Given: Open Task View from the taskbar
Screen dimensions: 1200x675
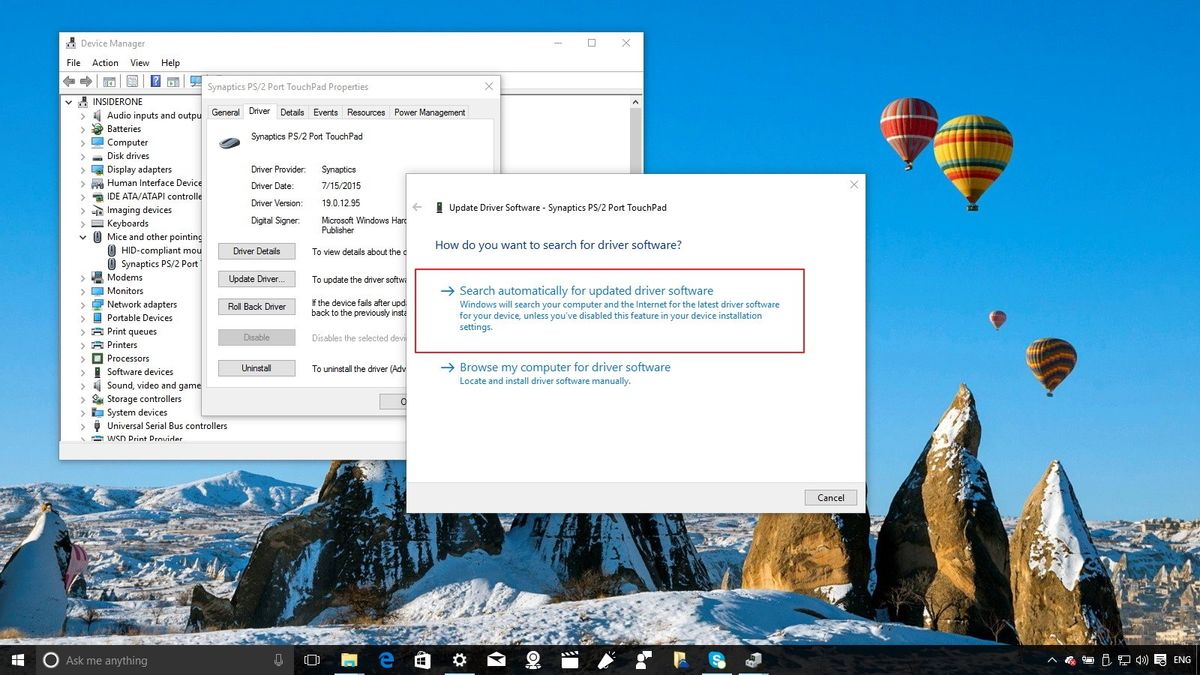Looking at the screenshot, I should click(311, 660).
